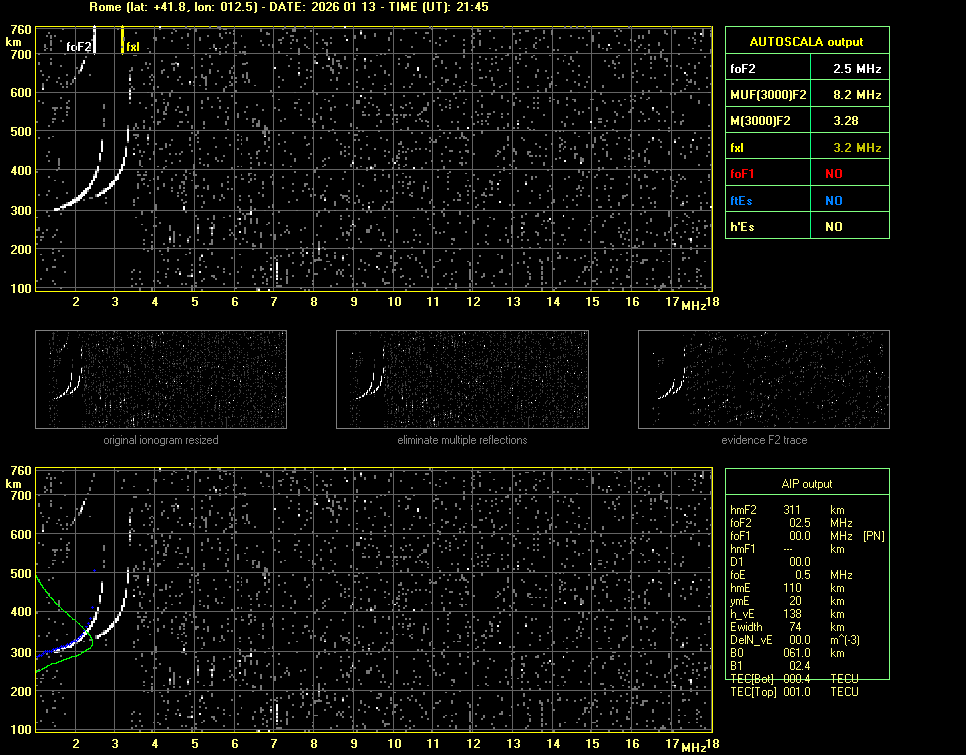This screenshot has width=966, height=755.
Task: Select the AUTOSCALA output header
Action: pyautogui.click(x=806, y=42)
